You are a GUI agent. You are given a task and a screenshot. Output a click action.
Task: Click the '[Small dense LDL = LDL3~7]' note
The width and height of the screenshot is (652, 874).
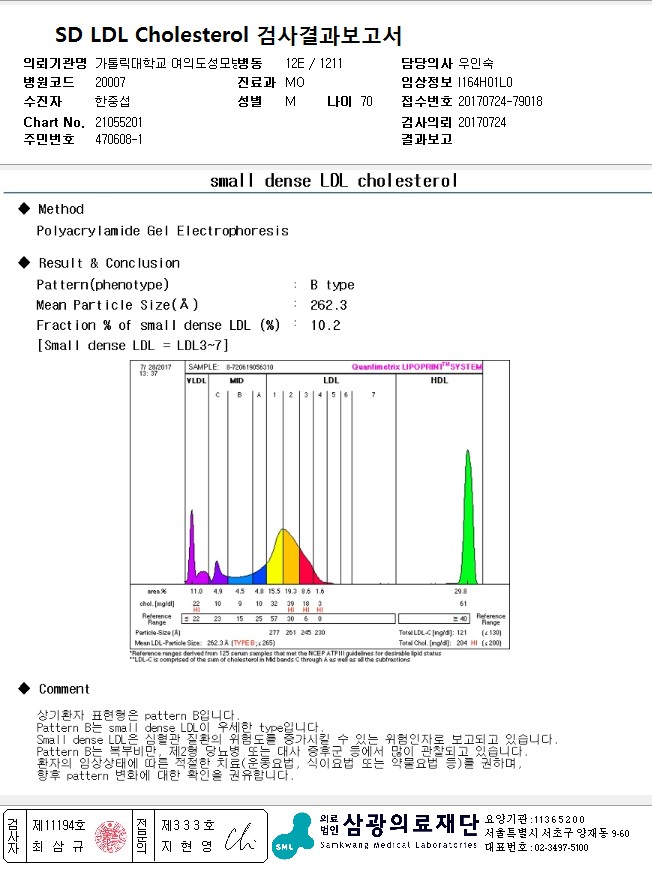(133, 346)
